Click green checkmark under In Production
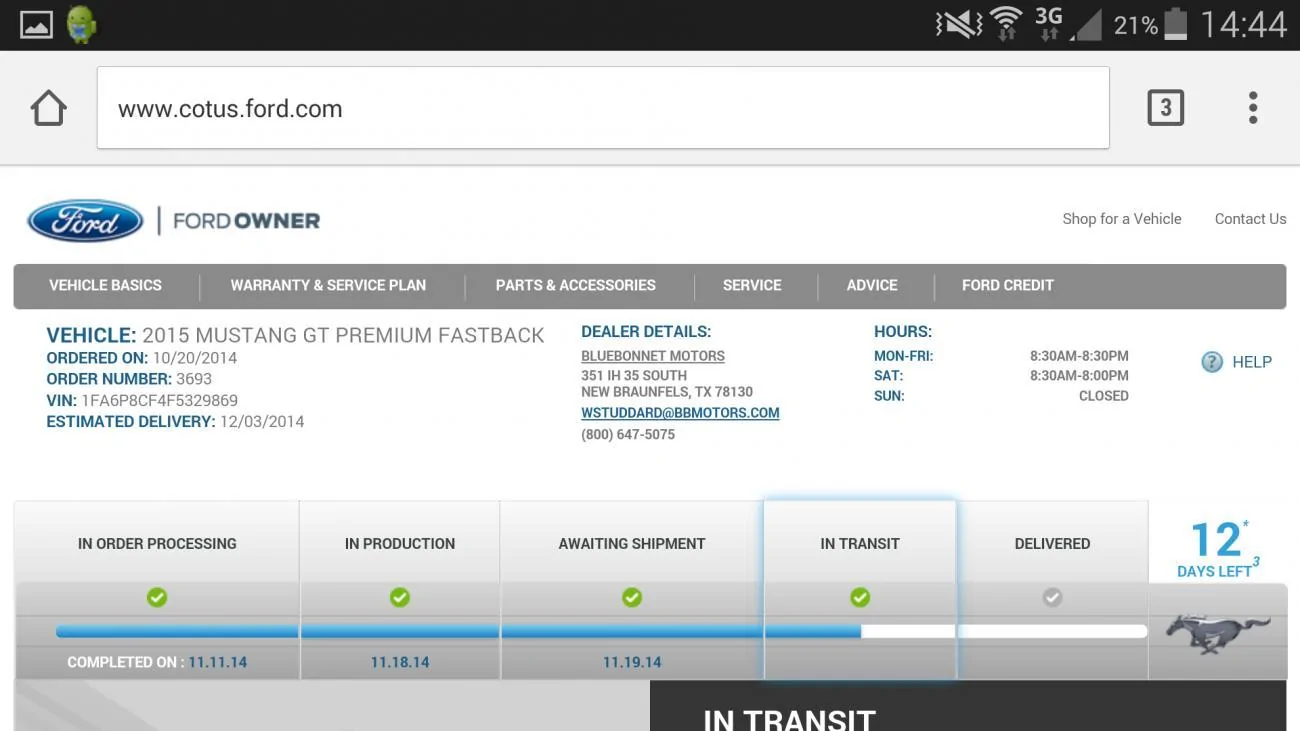Viewport: 1300px width, 731px height. point(400,597)
